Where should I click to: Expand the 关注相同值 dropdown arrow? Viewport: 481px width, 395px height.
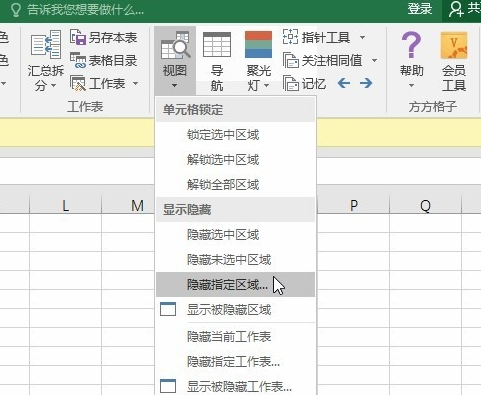click(x=374, y=60)
